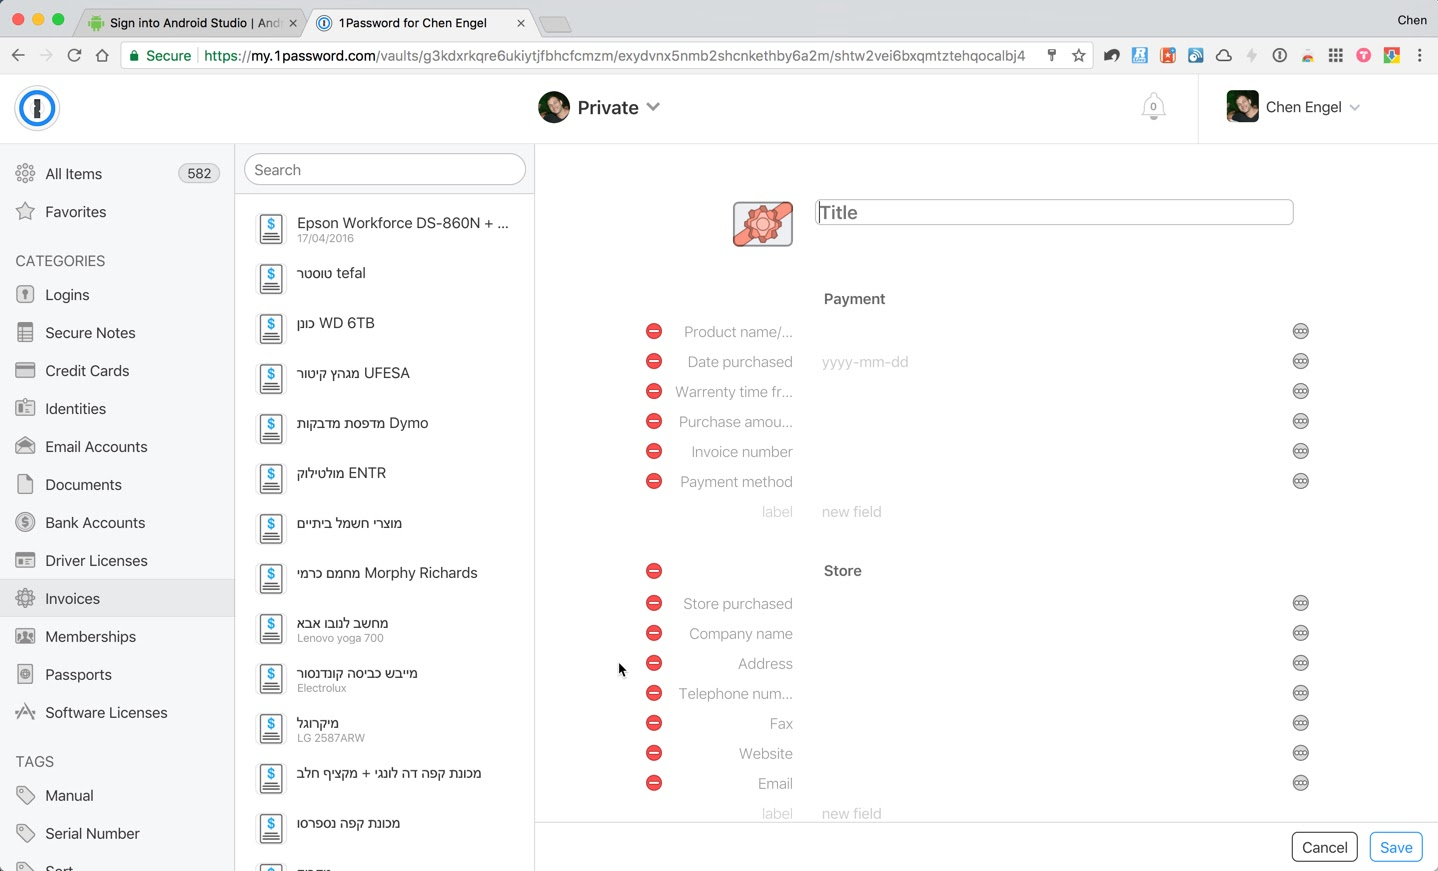Open field options for Payment method

coord(1300,481)
